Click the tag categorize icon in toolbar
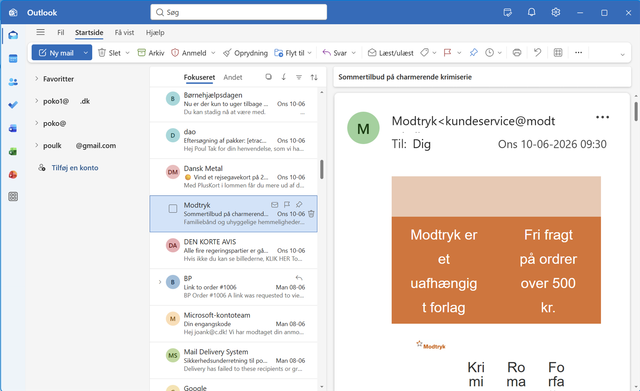 (x=424, y=53)
